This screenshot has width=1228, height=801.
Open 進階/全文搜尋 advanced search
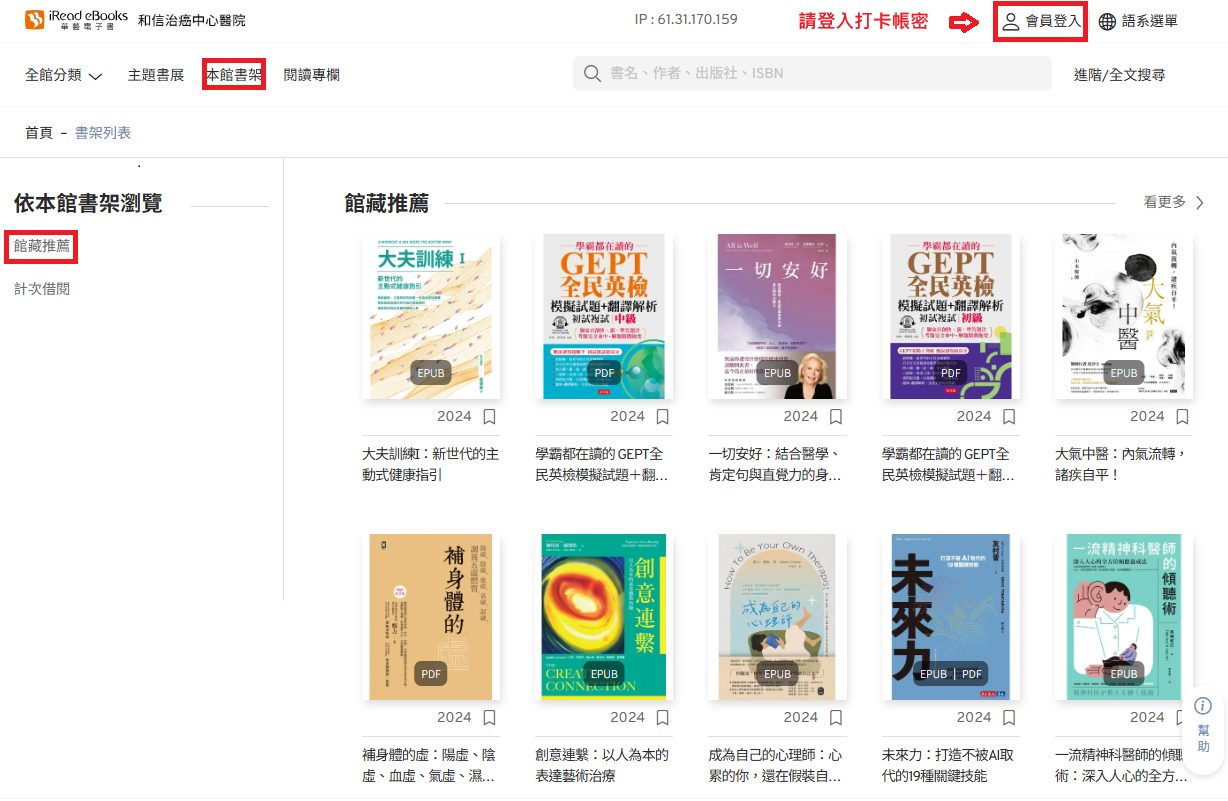click(x=1119, y=74)
